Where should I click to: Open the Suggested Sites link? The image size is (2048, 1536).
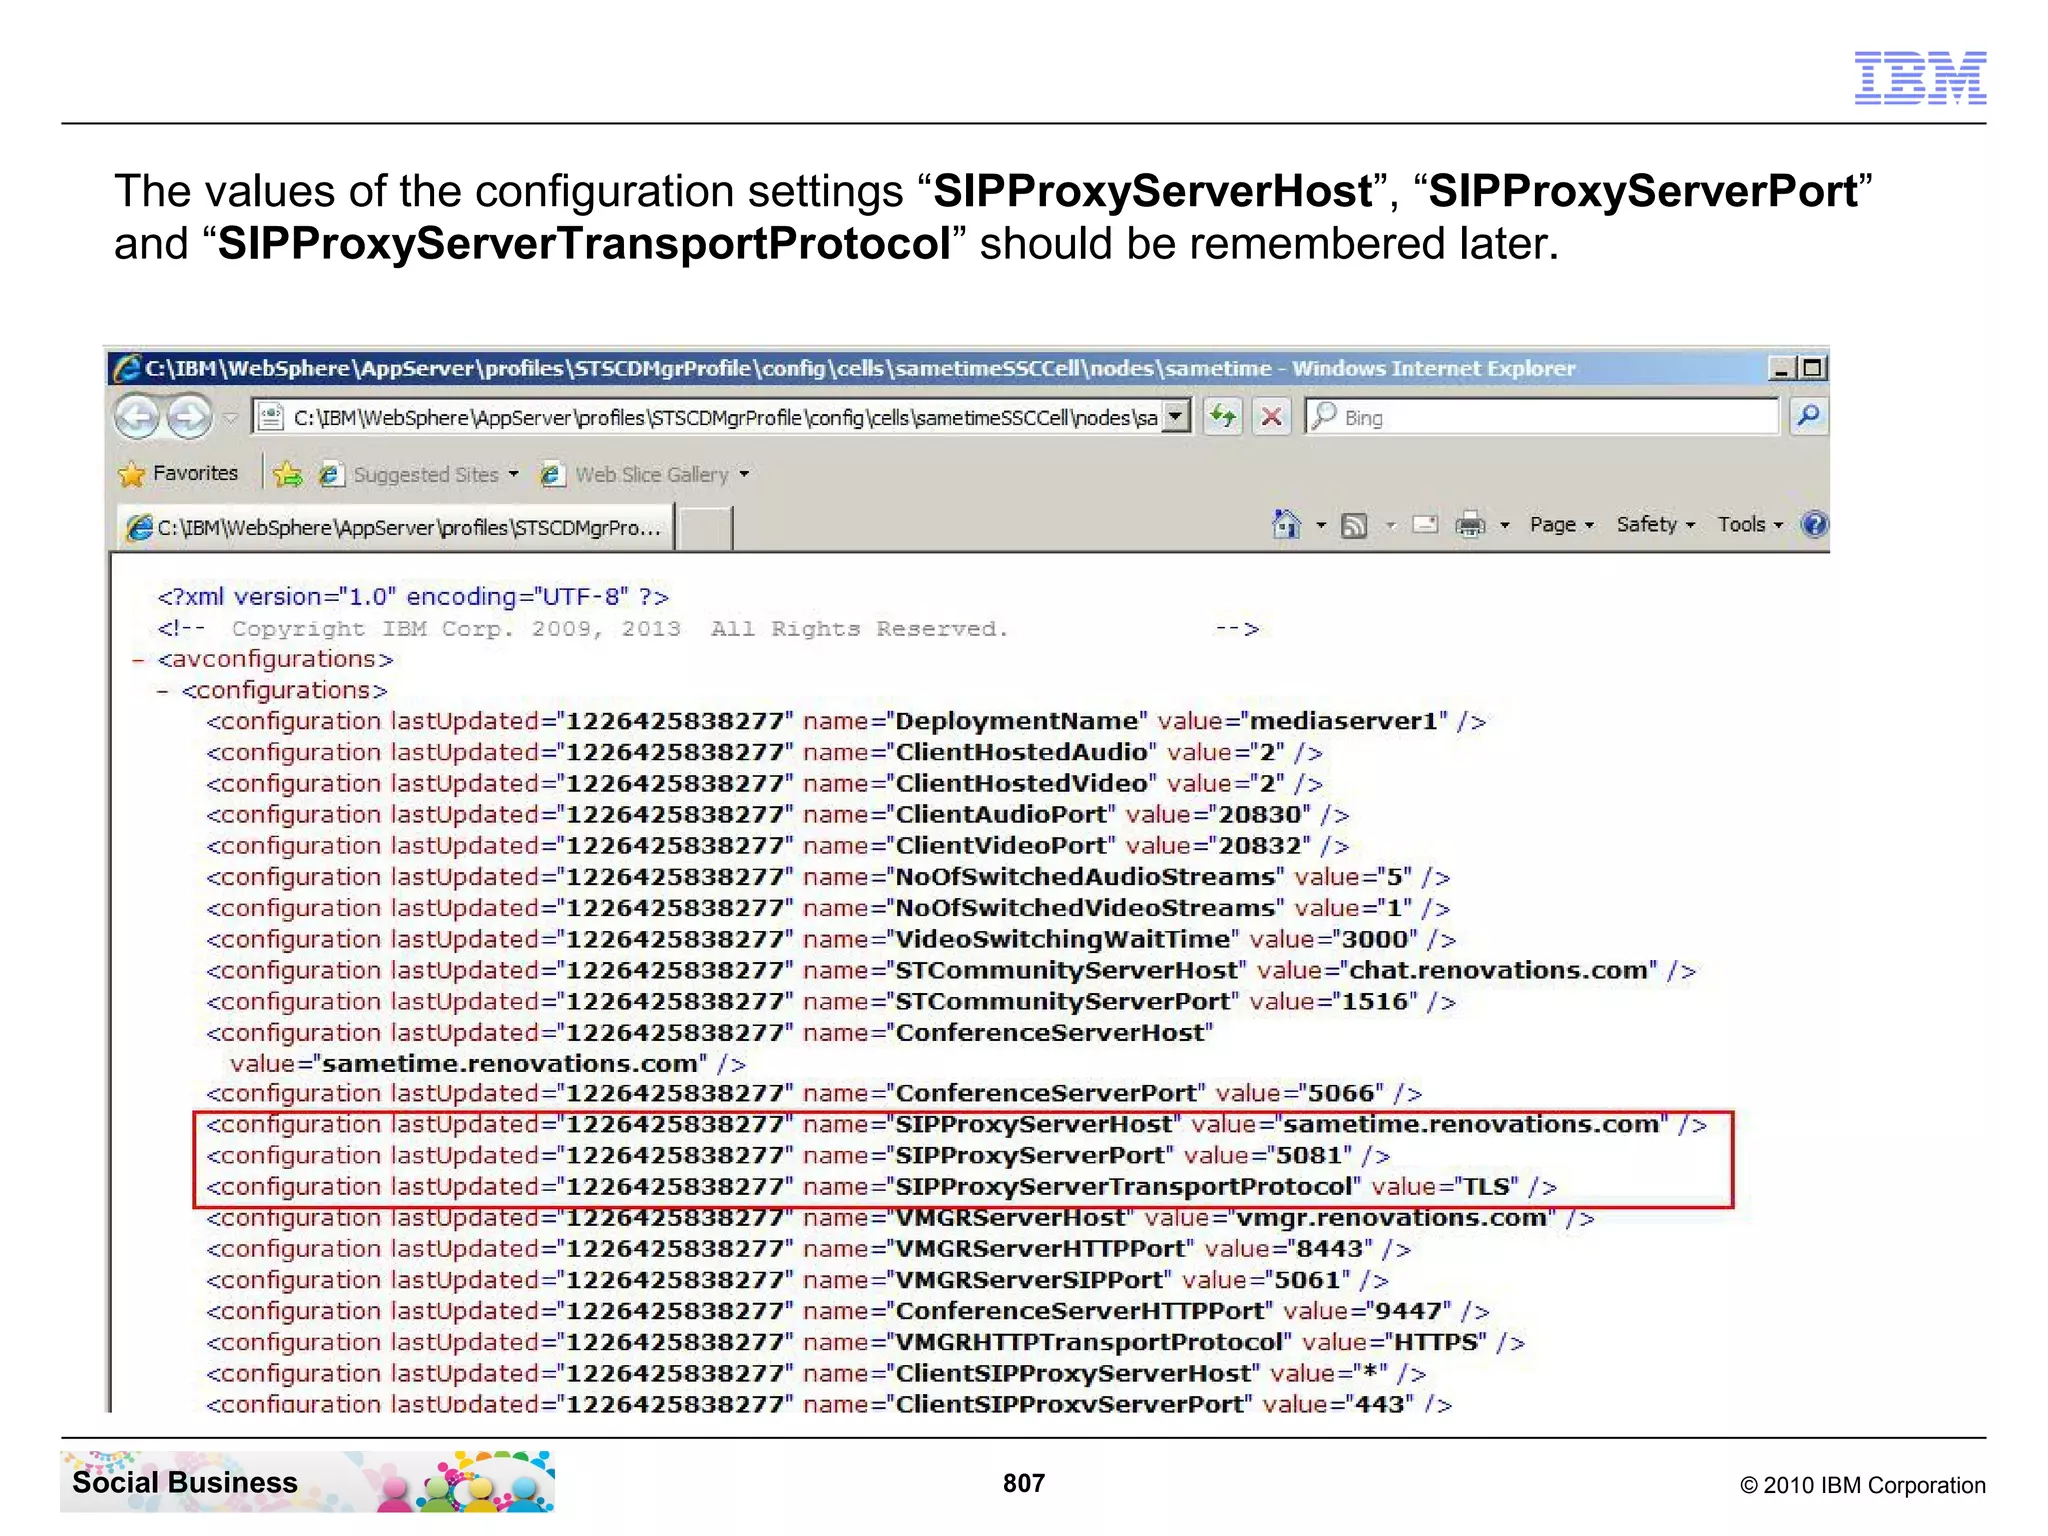coord(410,475)
